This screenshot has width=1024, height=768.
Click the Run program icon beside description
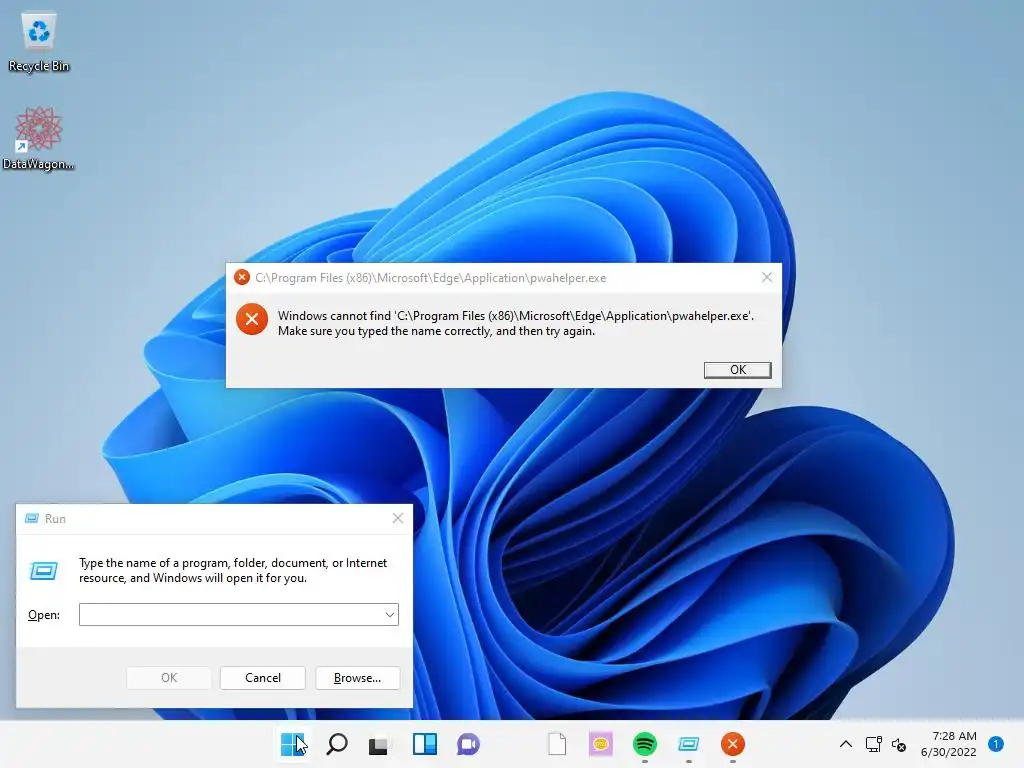(44, 571)
